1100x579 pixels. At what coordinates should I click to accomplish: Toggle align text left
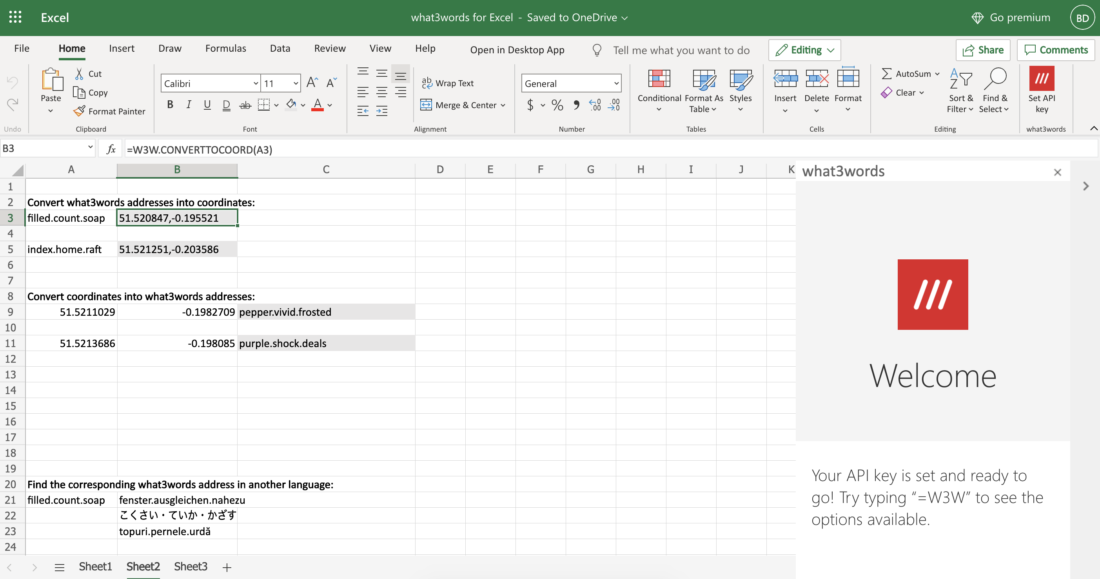[x=363, y=92]
